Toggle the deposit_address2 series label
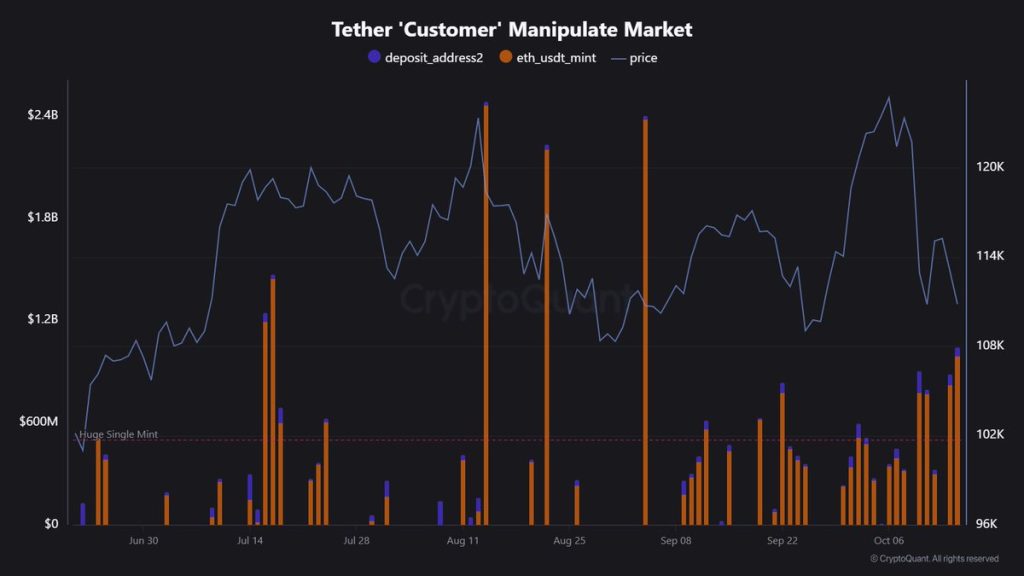Image resolution: width=1024 pixels, height=576 pixels. [x=433, y=58]
